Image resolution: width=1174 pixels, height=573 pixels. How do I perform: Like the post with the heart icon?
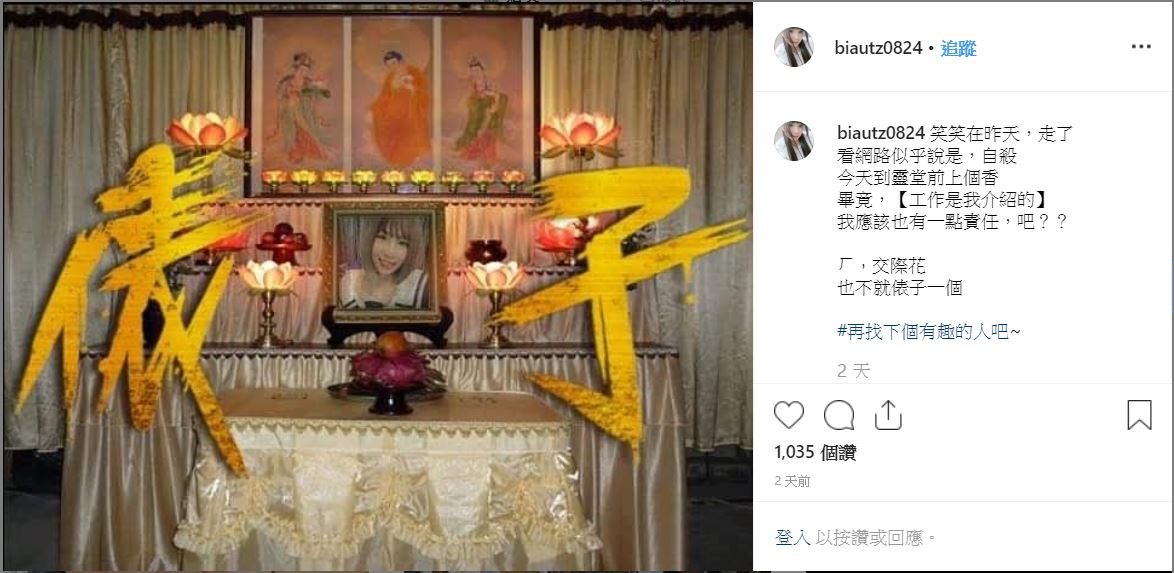point(788,415)
